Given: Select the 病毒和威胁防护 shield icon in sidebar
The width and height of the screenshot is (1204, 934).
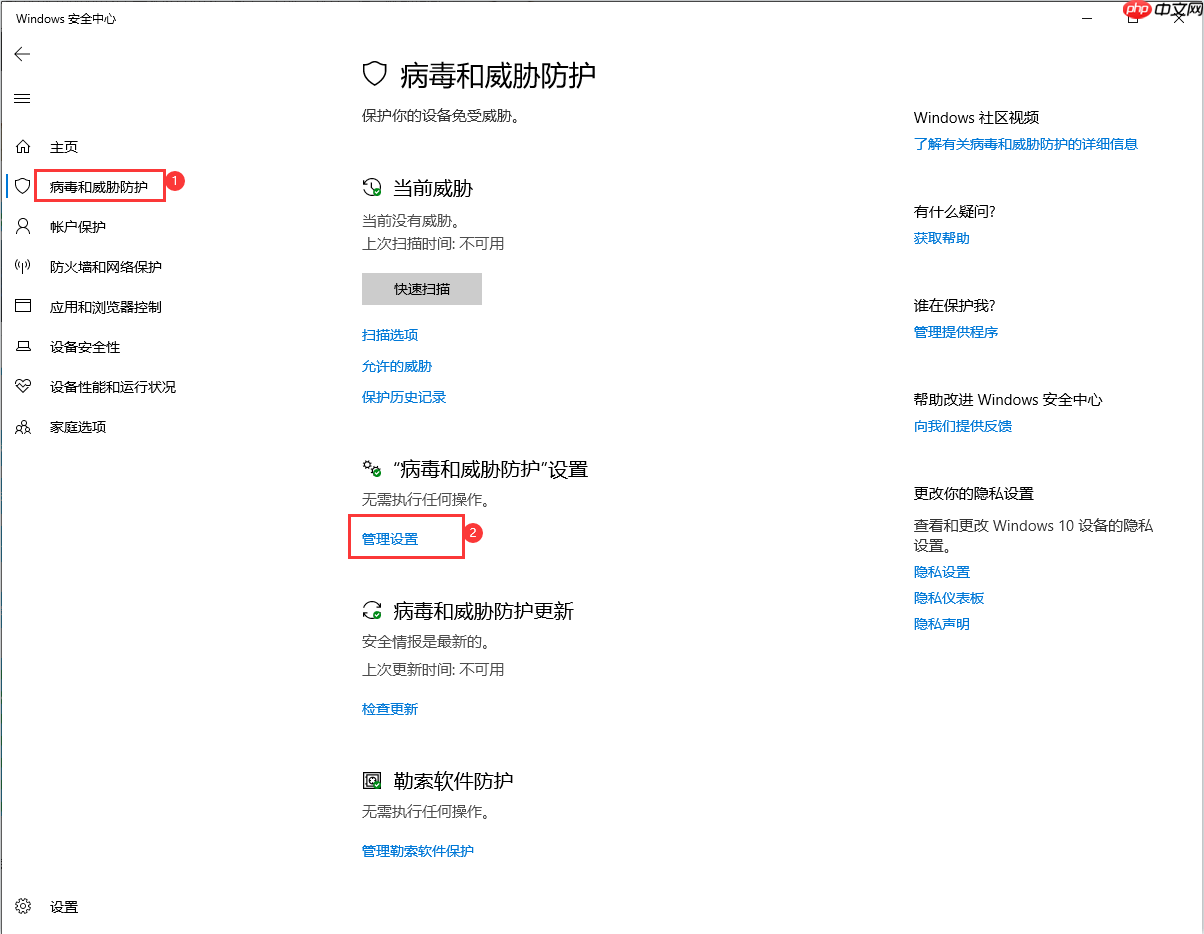Looking at the screenshot, I should pos(22,186).
